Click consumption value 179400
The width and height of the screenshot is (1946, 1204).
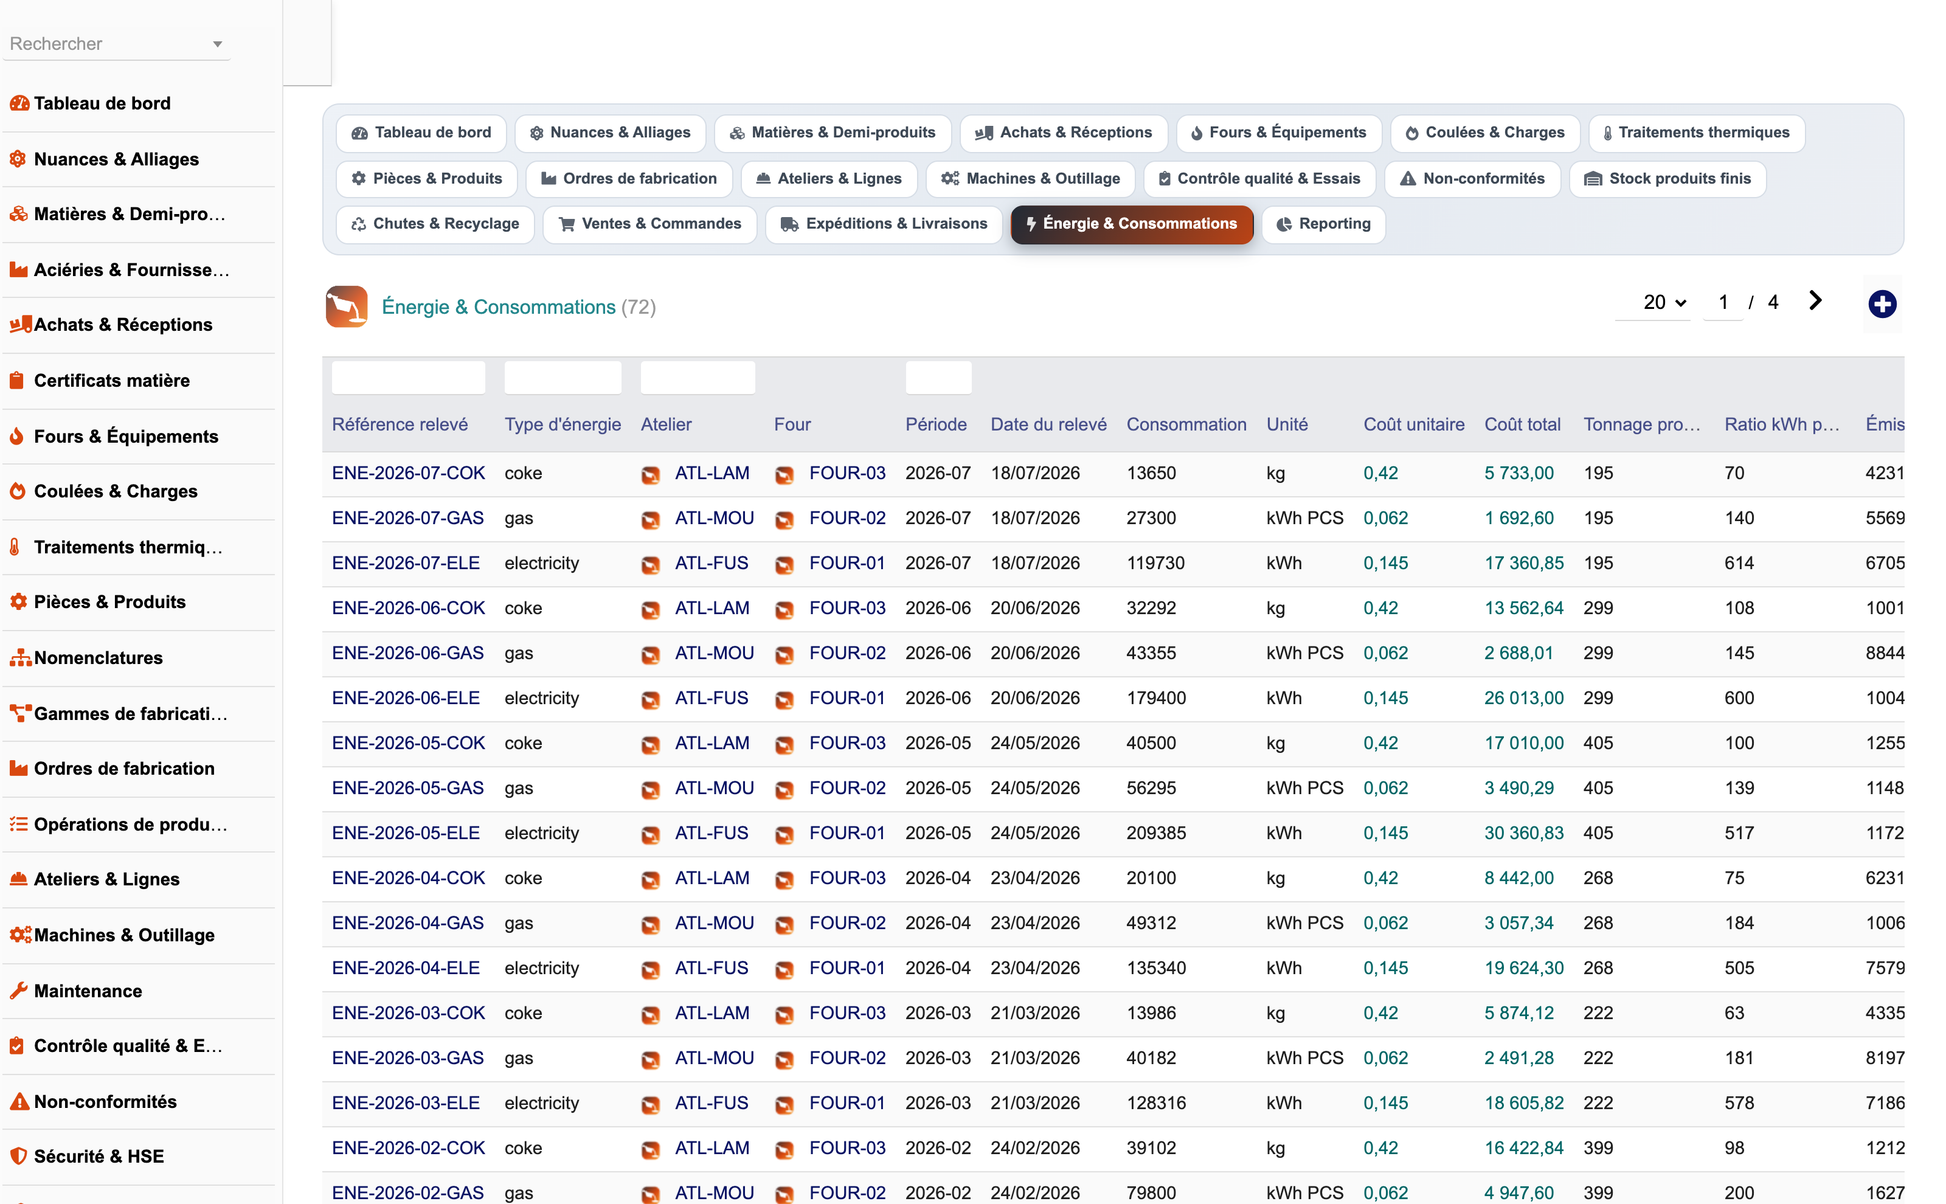1156,698
